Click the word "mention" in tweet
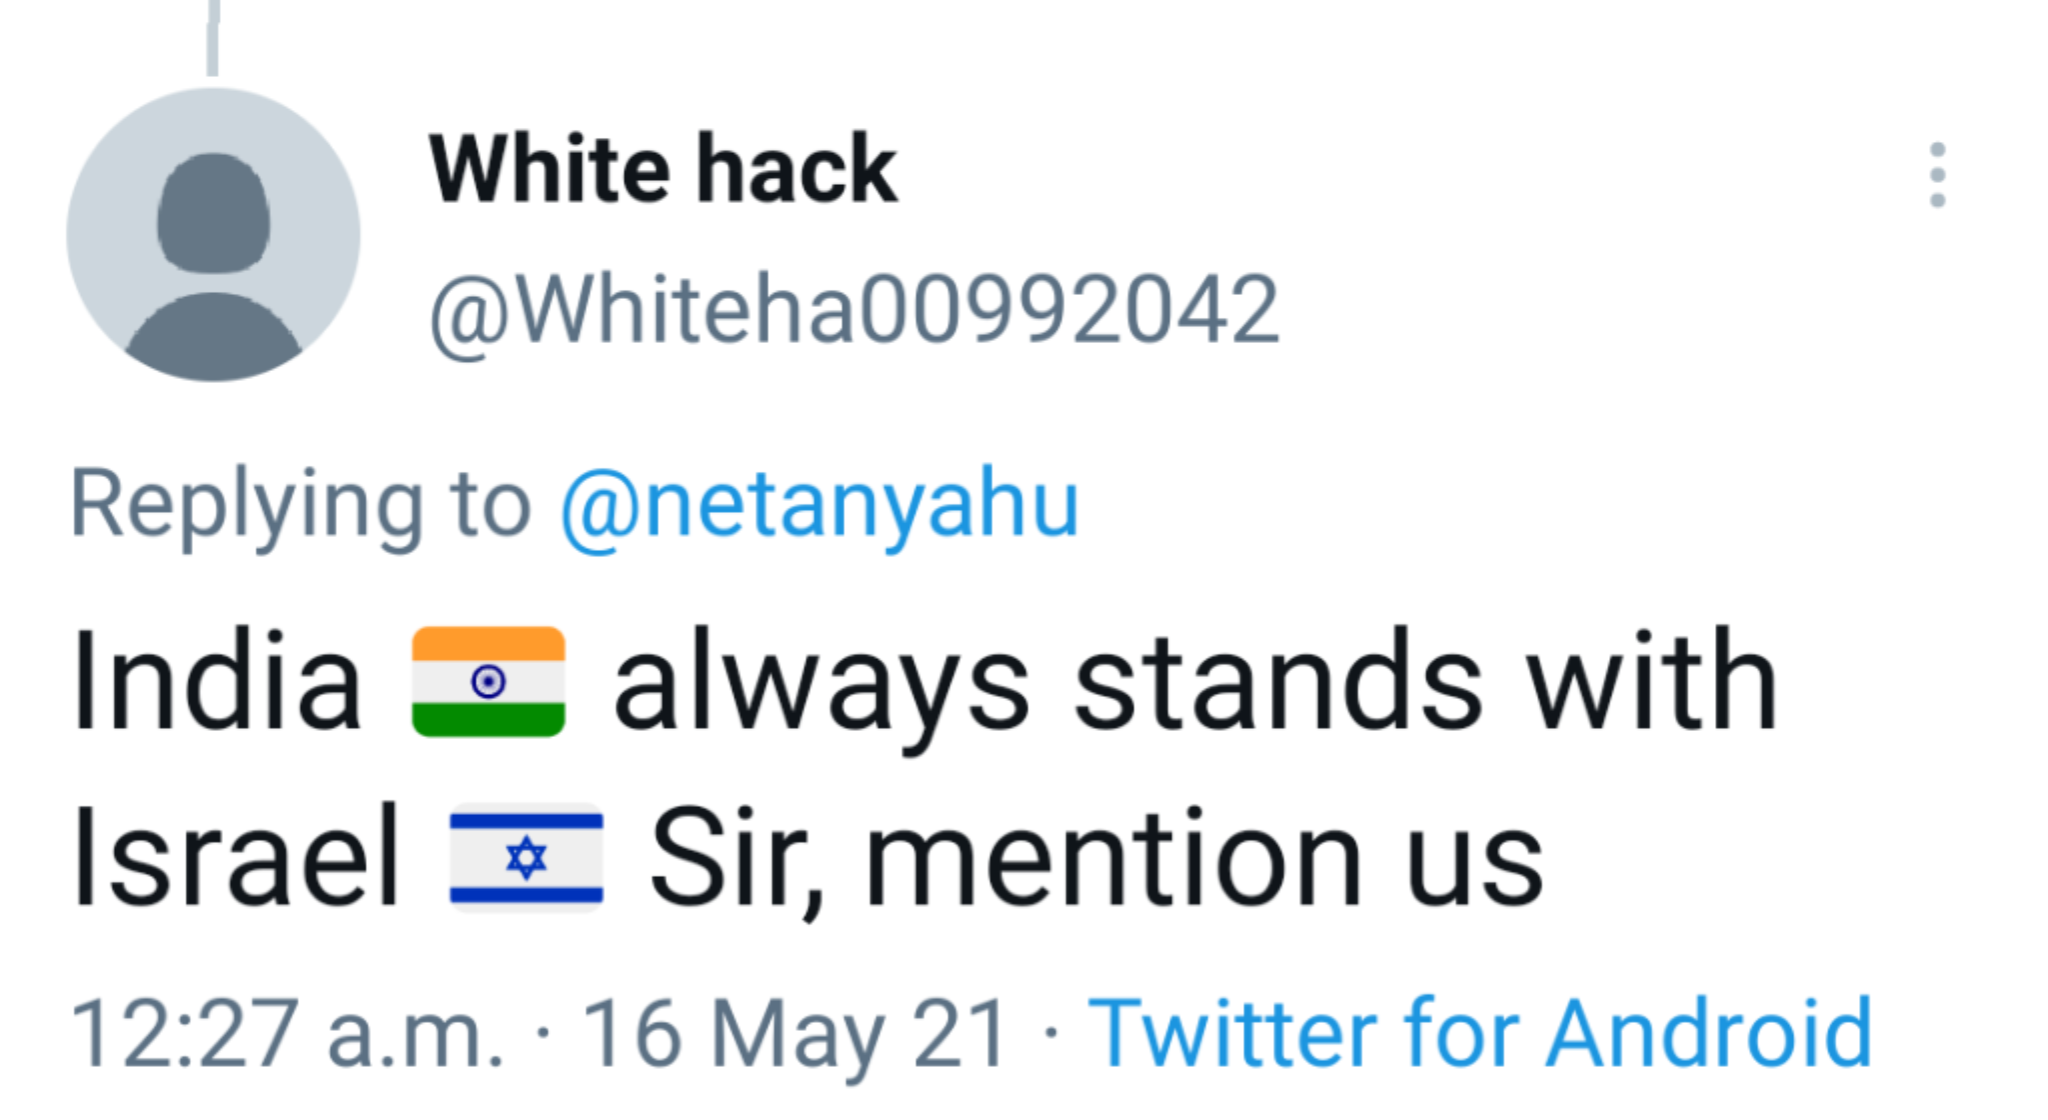Screen dimensions: 2048x1120 (1112, 857)
